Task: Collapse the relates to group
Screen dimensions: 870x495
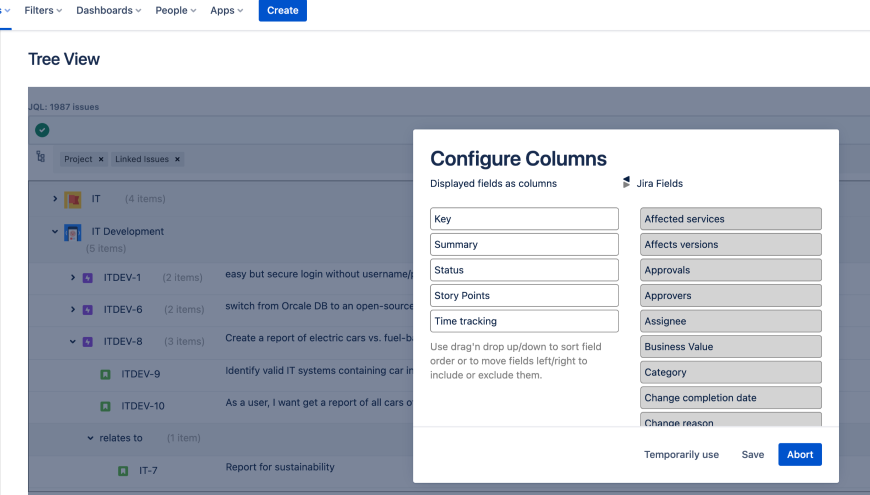Action: [90, 438]
